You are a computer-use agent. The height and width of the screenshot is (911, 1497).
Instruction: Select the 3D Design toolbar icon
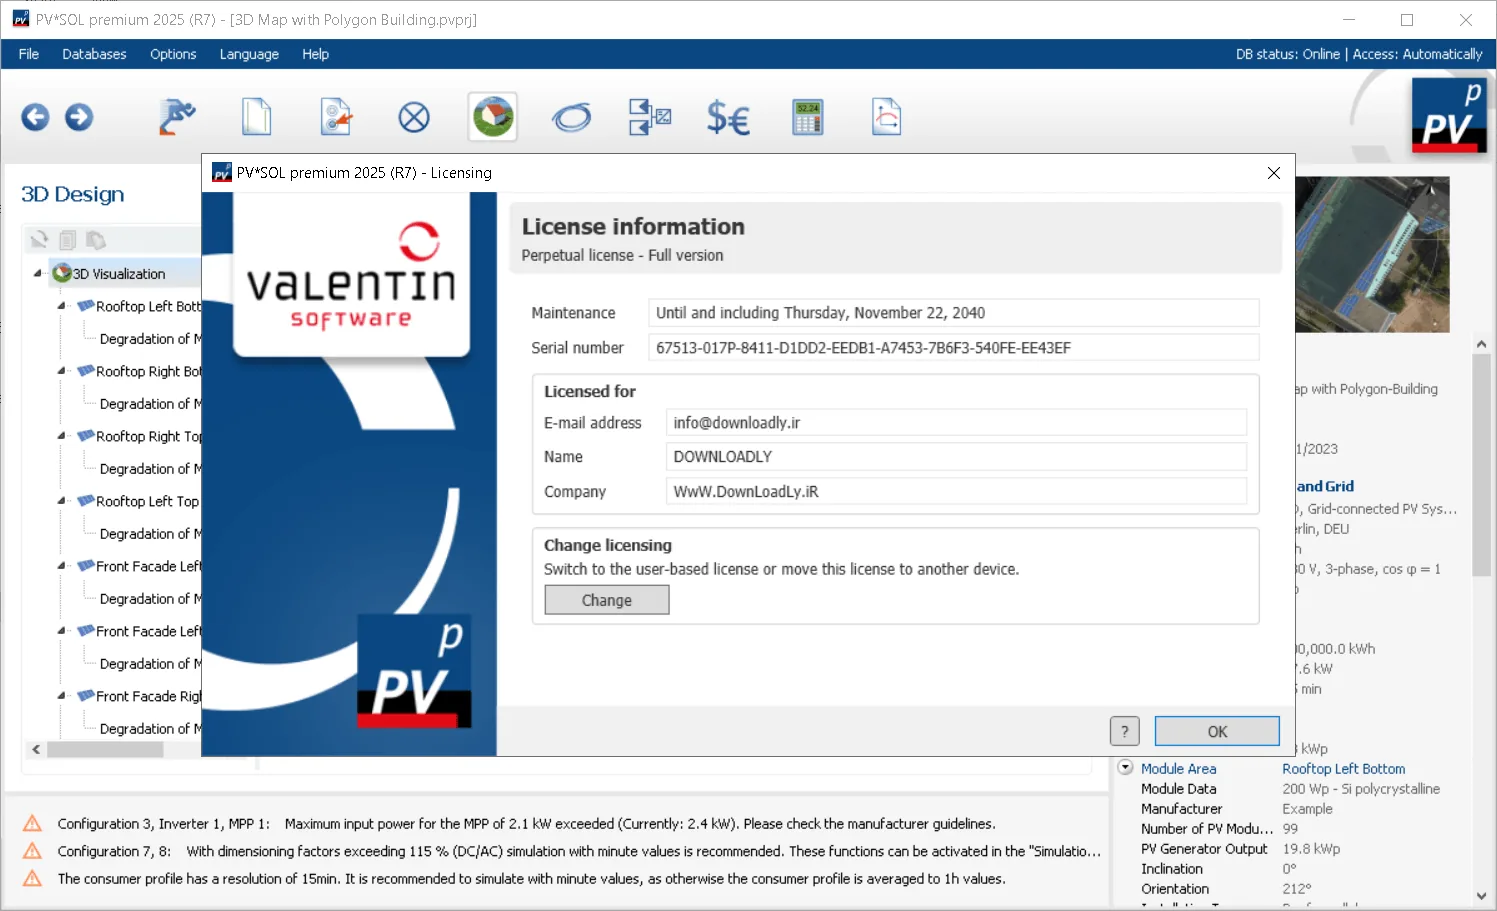[493, 117]
